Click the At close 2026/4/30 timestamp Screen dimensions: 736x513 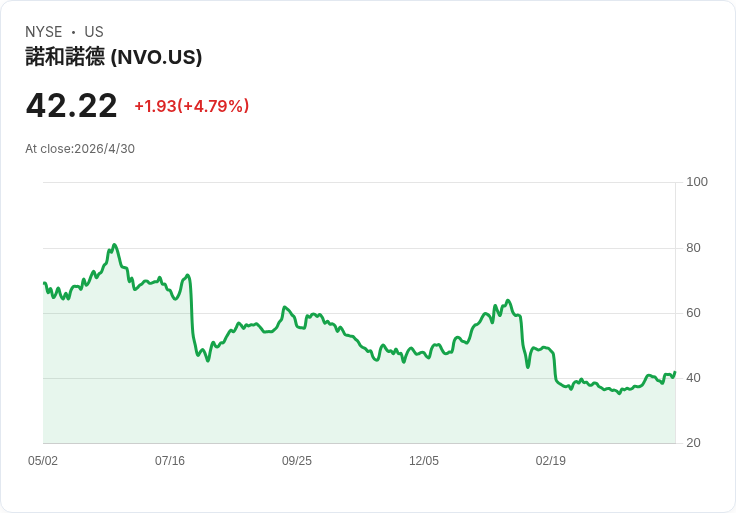[80, 149]
